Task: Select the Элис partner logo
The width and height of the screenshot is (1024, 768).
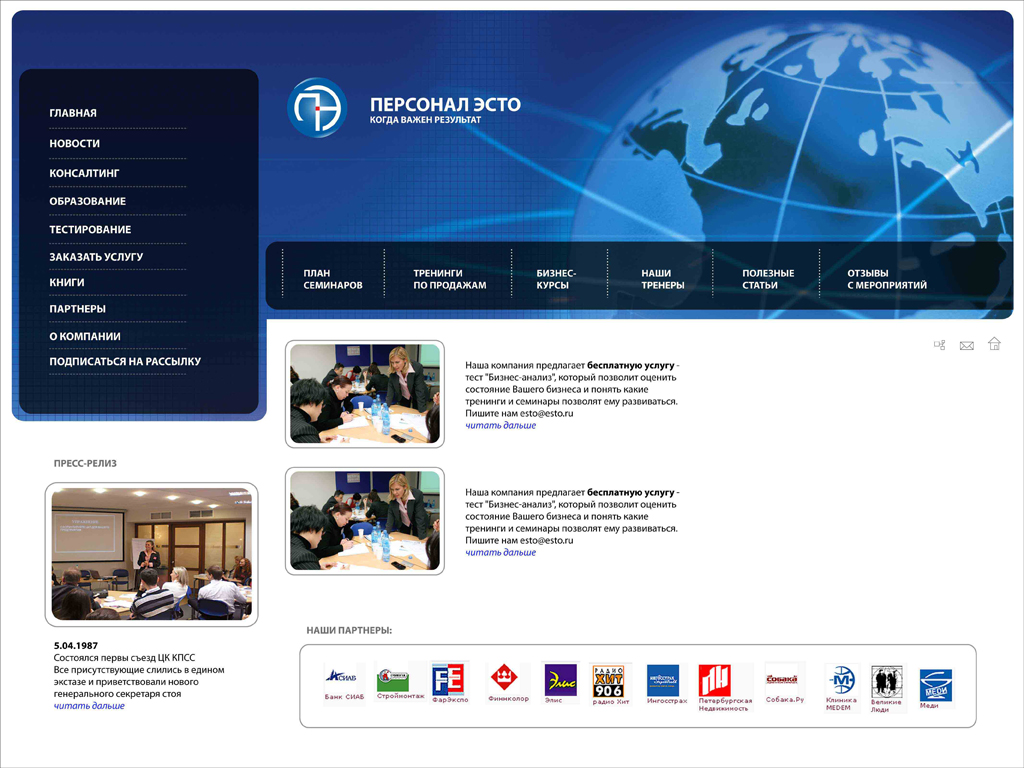Action: (560, 683)
